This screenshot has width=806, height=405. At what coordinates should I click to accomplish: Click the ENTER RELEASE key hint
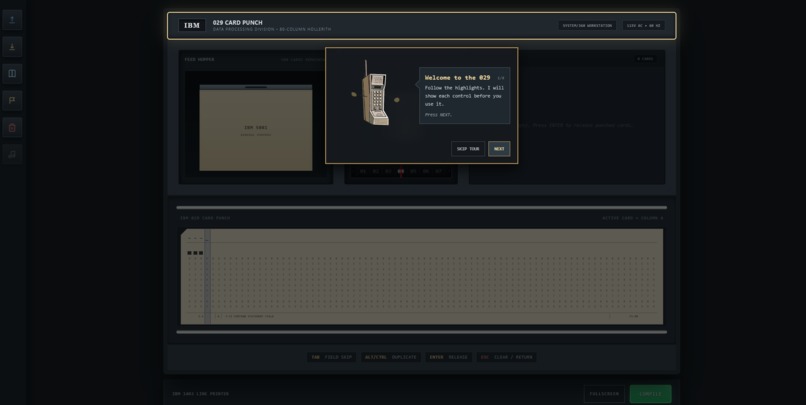click(x=449, y=357)
